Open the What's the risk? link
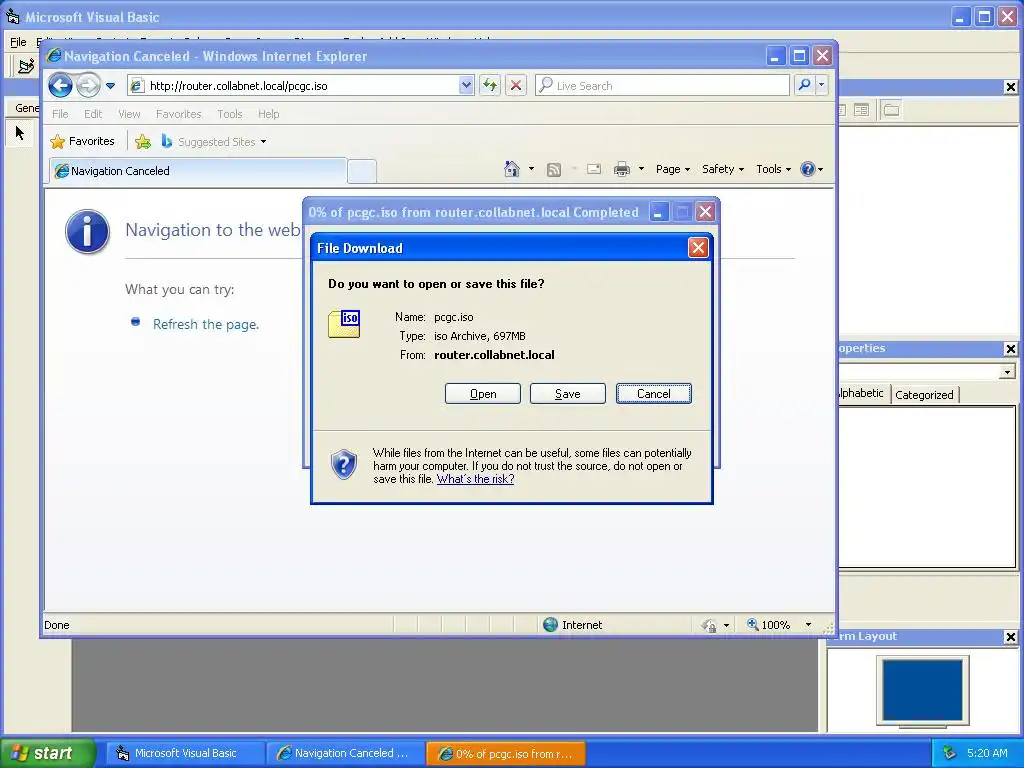The image size is (1024, 768). point(475,479)
